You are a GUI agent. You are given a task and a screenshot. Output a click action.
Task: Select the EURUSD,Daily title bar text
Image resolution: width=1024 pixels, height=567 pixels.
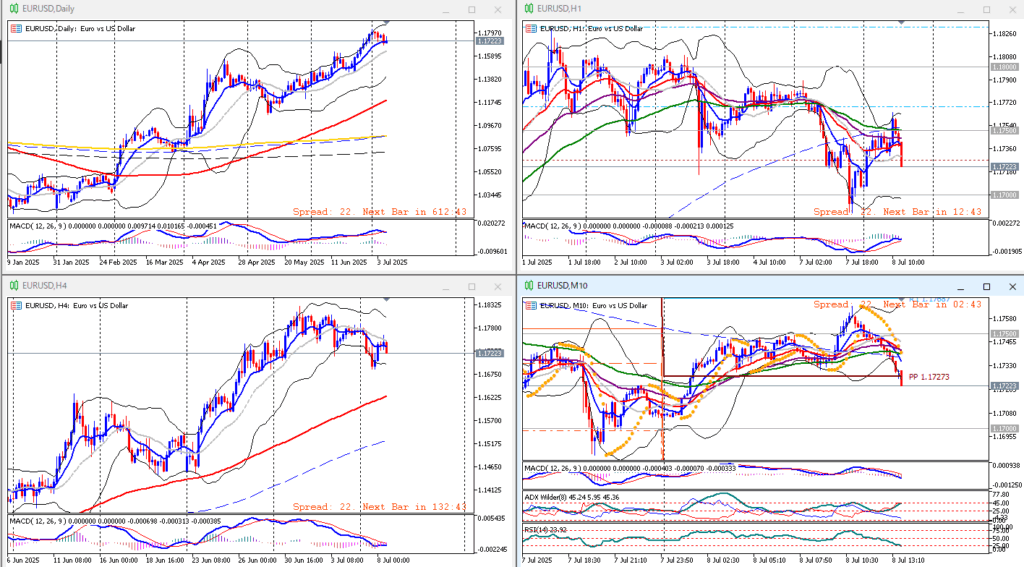[x=48, y=9]
